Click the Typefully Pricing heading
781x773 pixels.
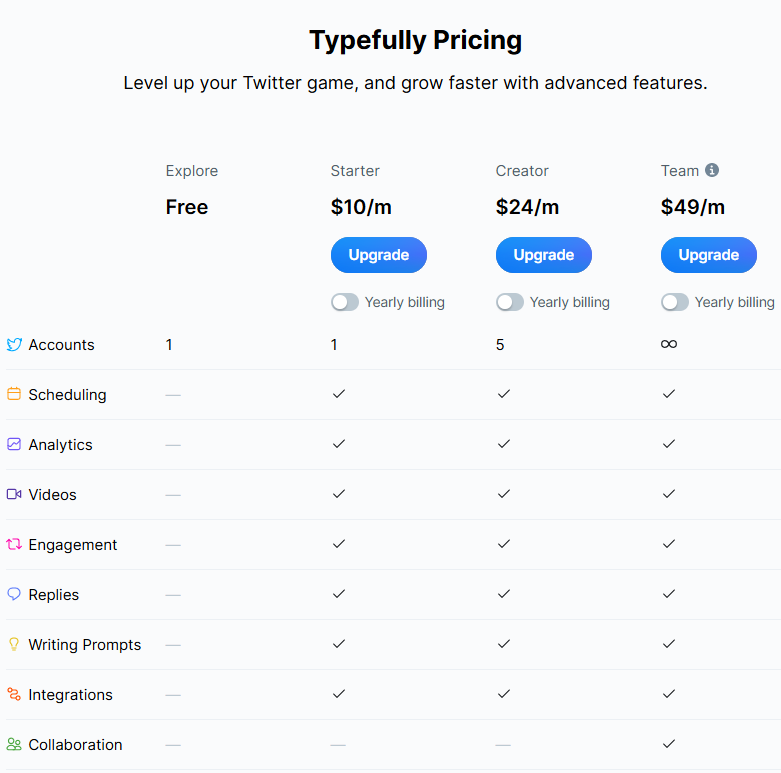[x=415, y=41]
